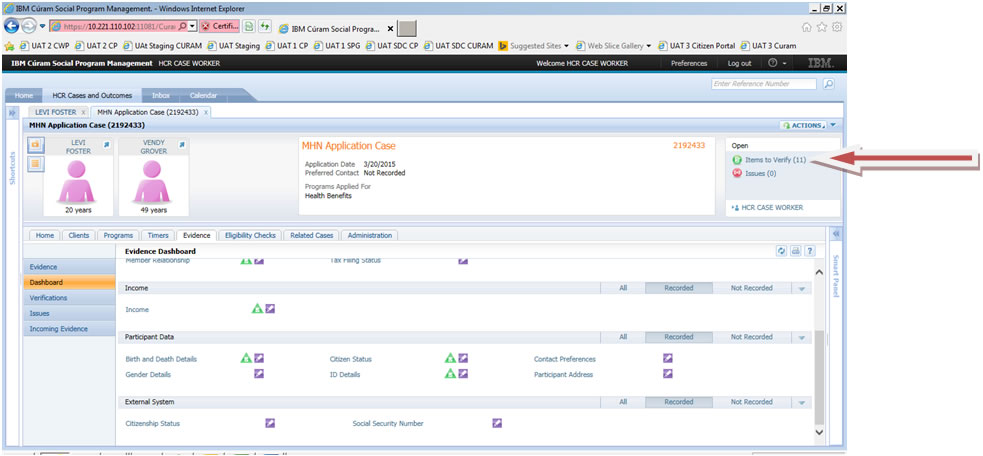The image size is (983, 456).
Task: Open the help dropdown in the Cúram header
Action: [777, 63]
